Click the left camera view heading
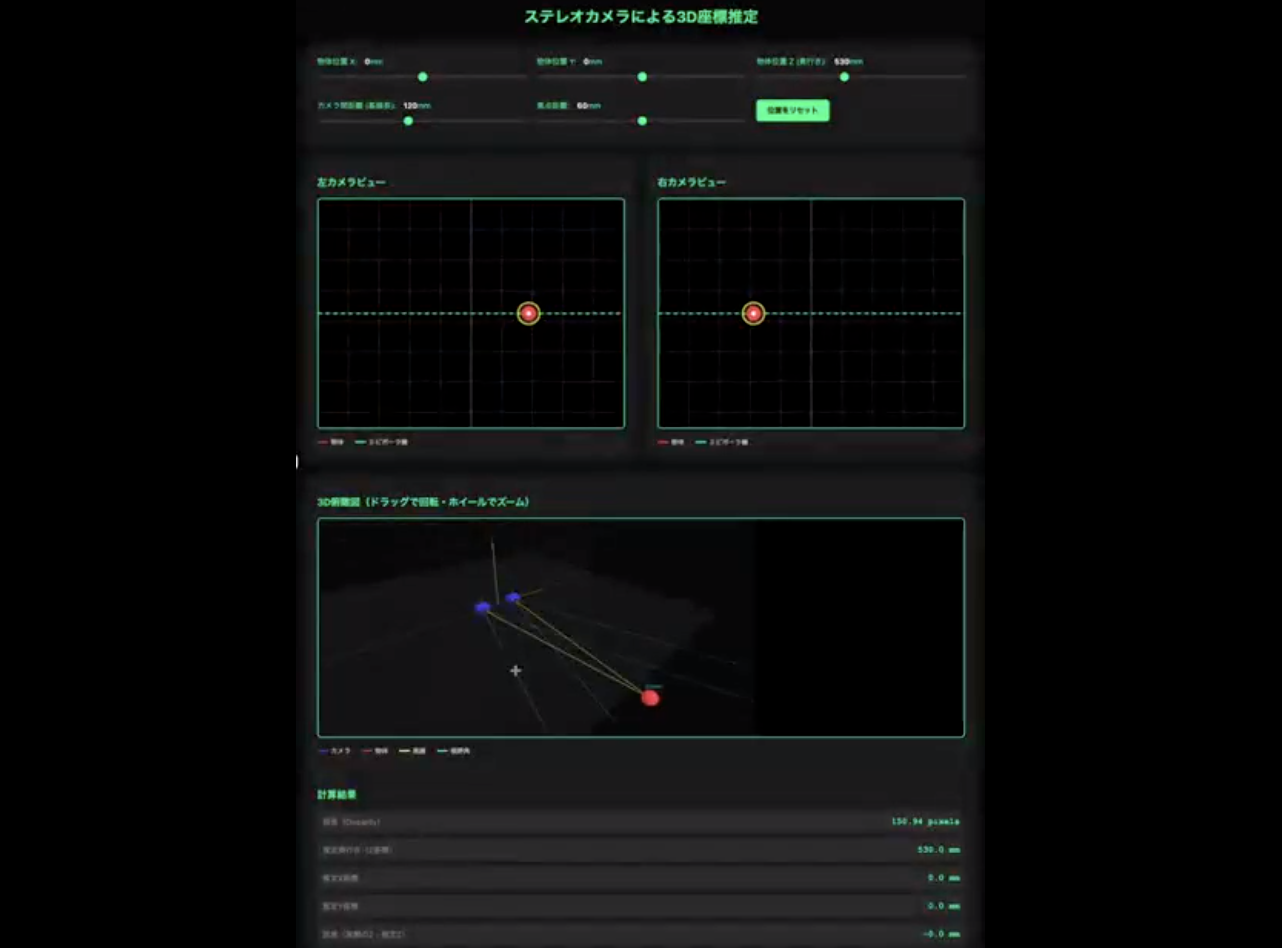This screenshot has width=1282, height=948. tap(351, 183)
